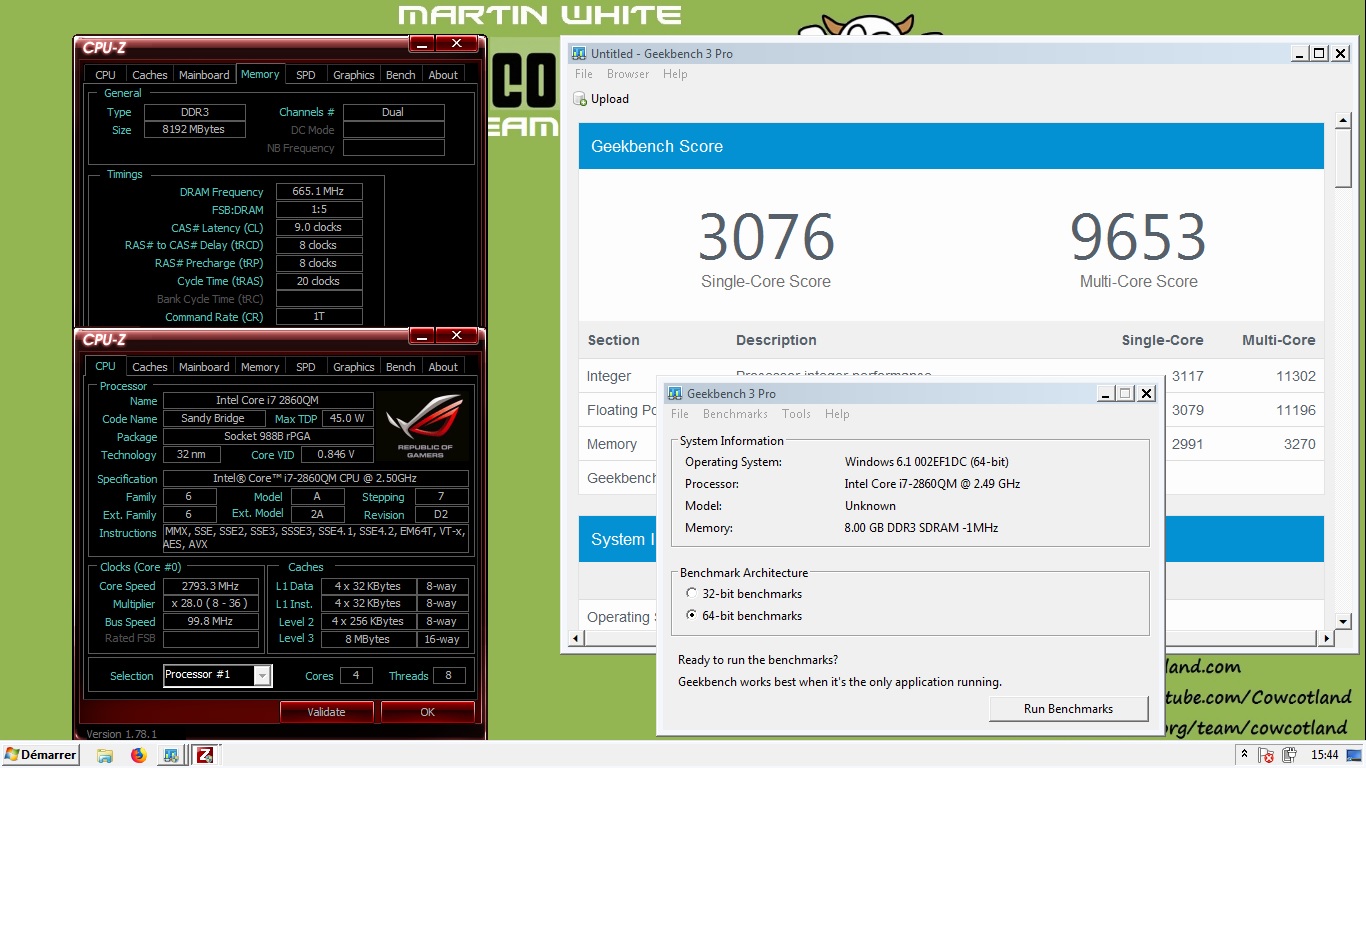Open Browser menu in Geekbench results window

coord(628,74)
